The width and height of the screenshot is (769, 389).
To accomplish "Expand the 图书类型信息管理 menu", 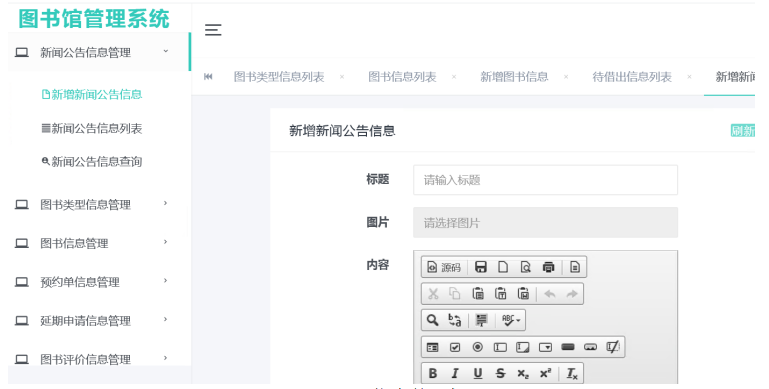I will pyautogui.click(x=99, y=205).
